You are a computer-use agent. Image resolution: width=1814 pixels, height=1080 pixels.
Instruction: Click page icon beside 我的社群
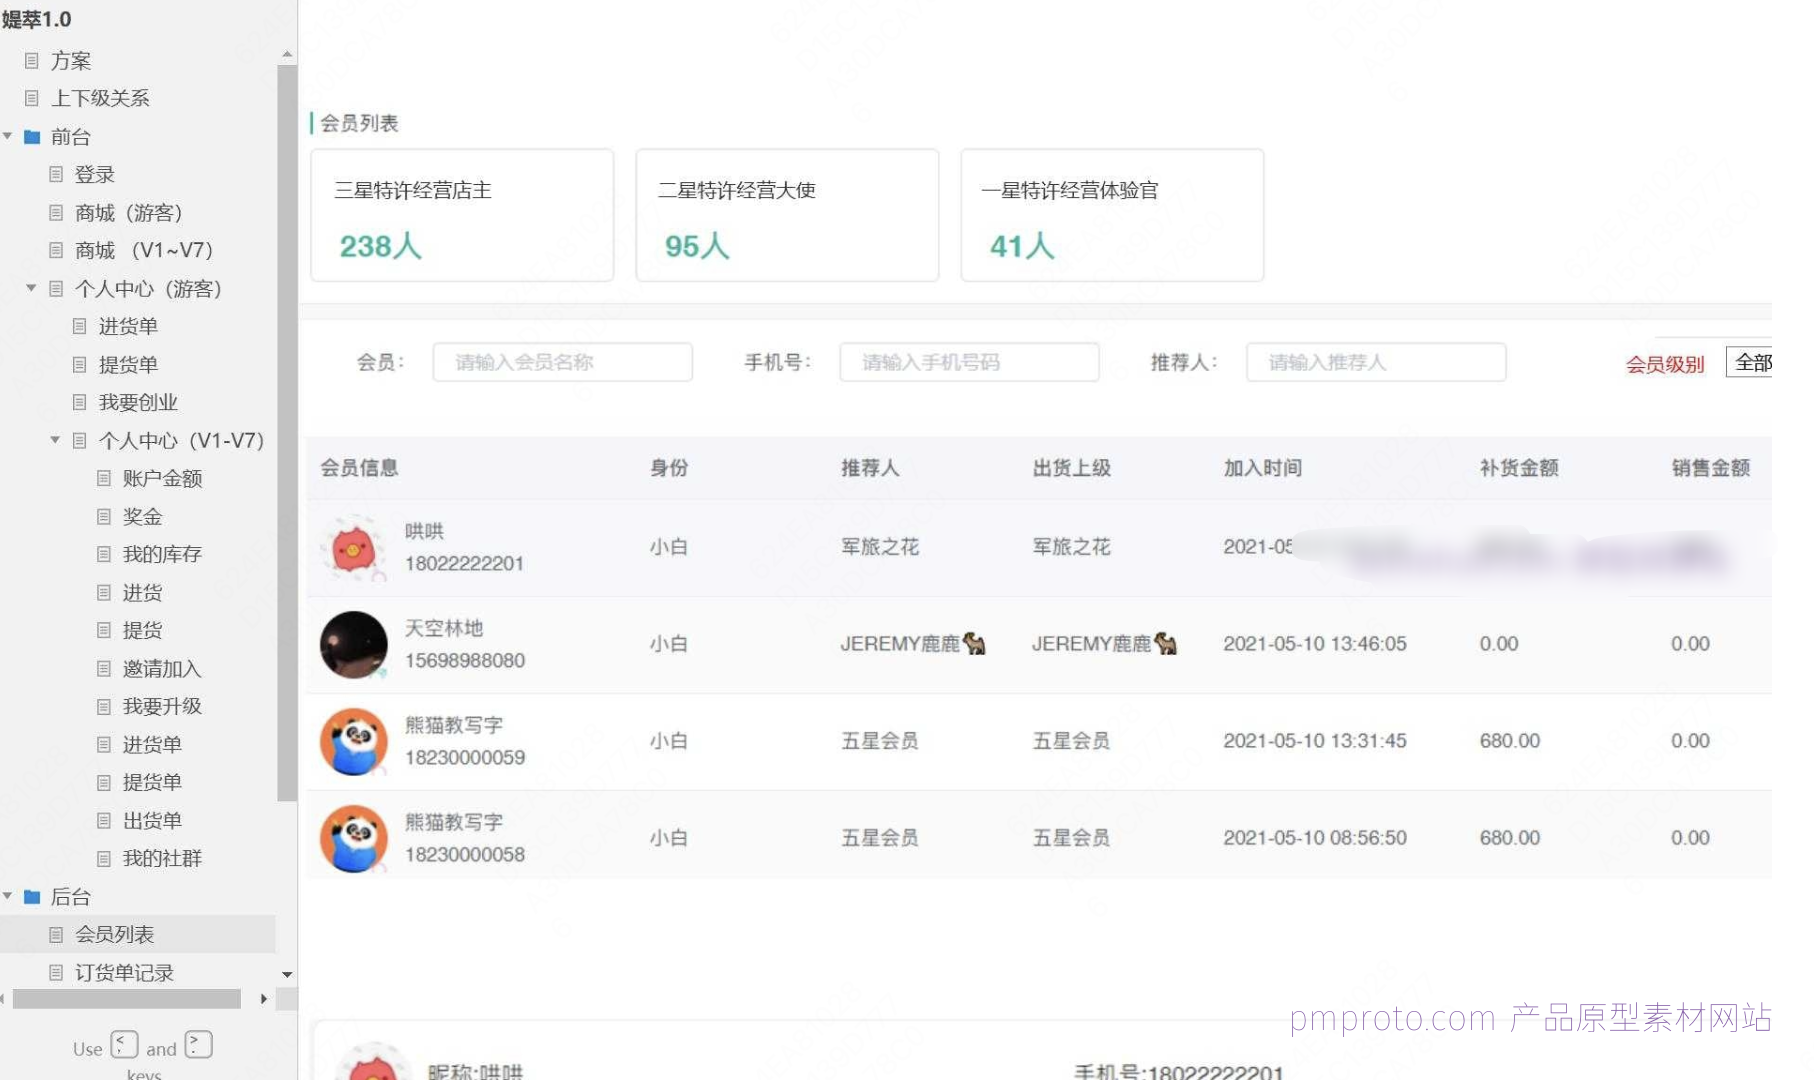click(x=104, y=858)
